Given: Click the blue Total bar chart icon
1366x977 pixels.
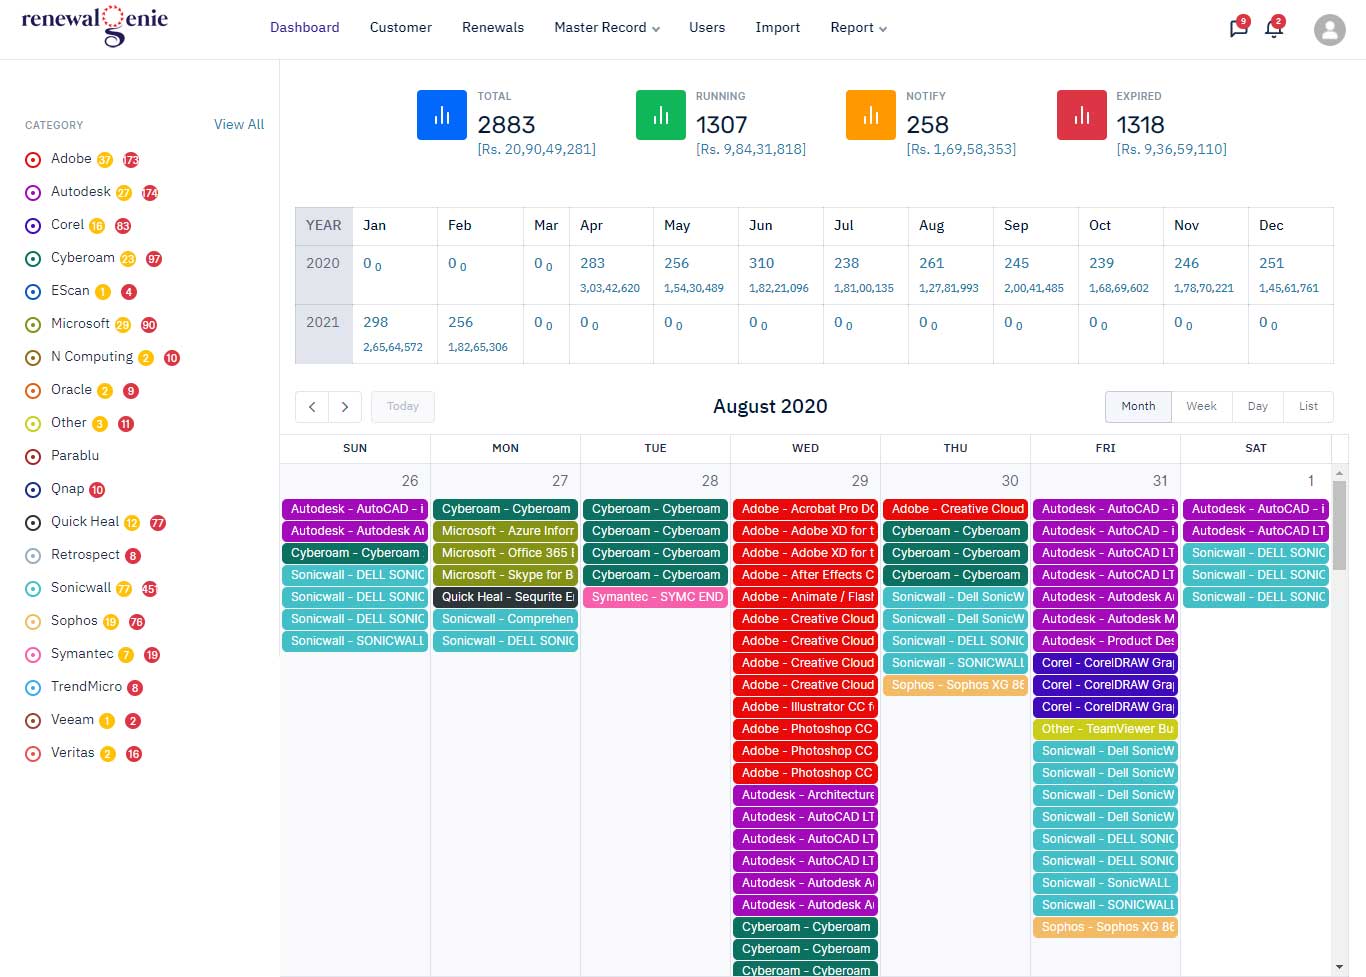Looking at the screenshot, I should 442,115.
